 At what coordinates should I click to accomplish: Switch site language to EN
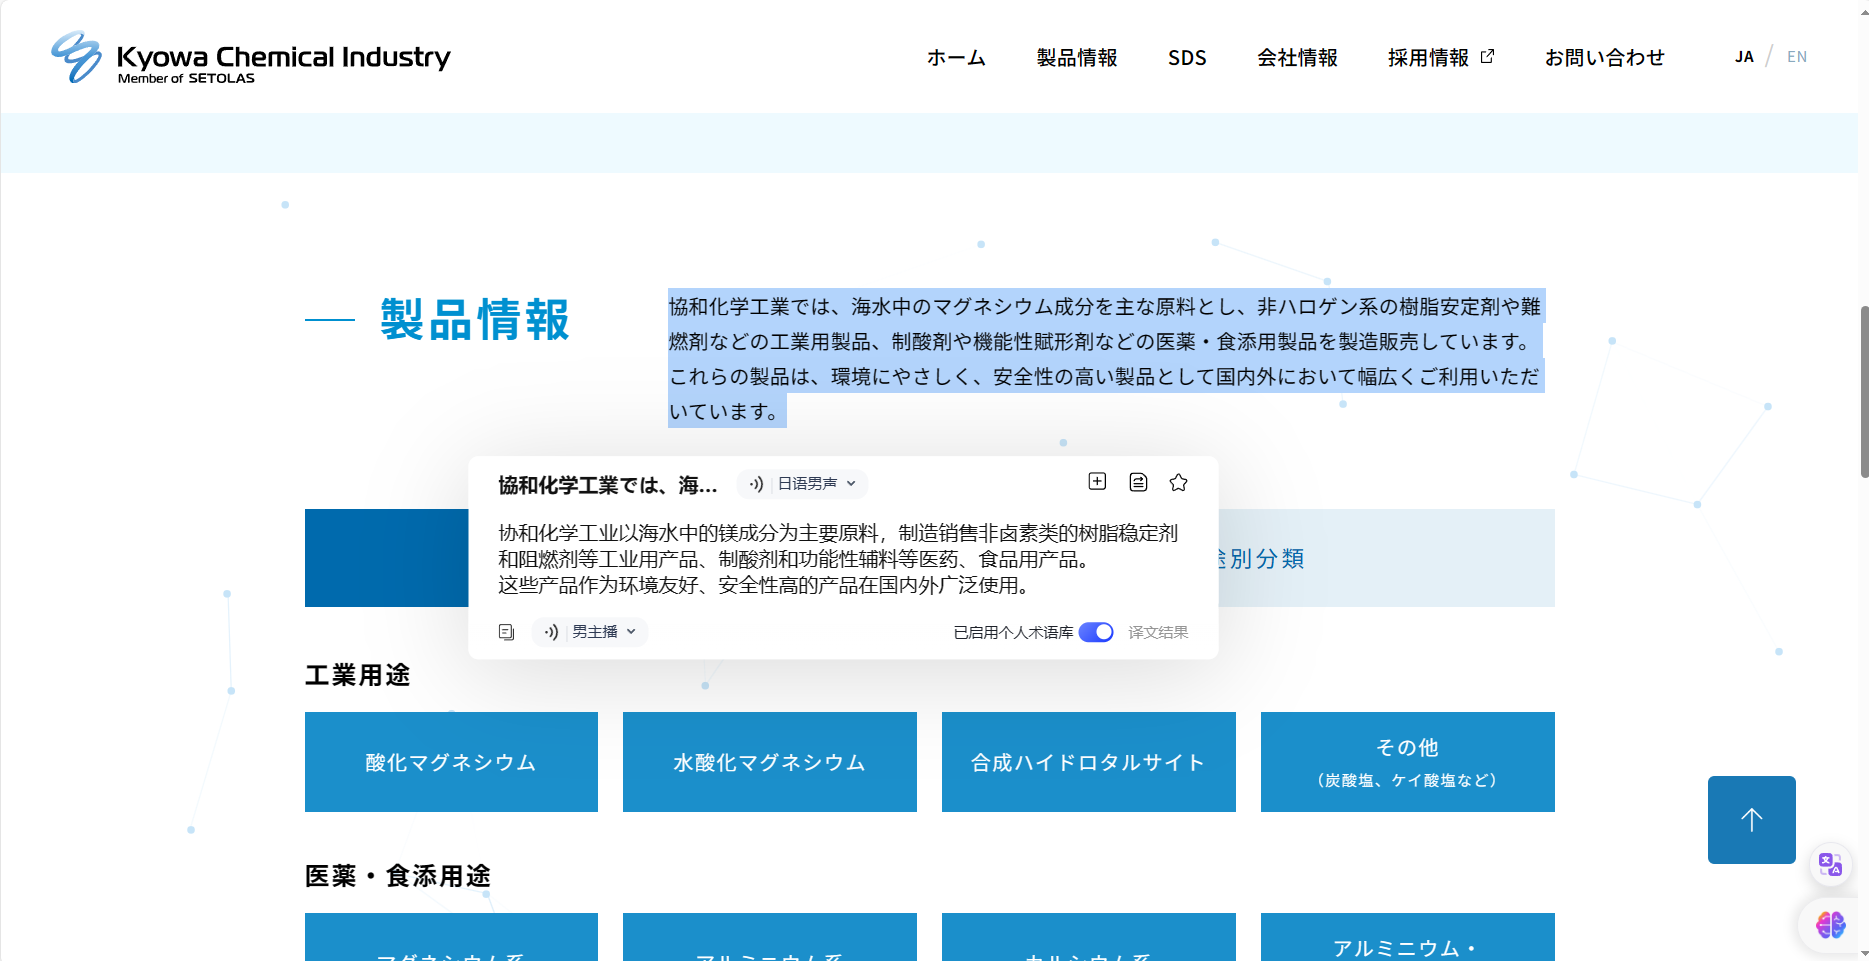[1797, 57]
